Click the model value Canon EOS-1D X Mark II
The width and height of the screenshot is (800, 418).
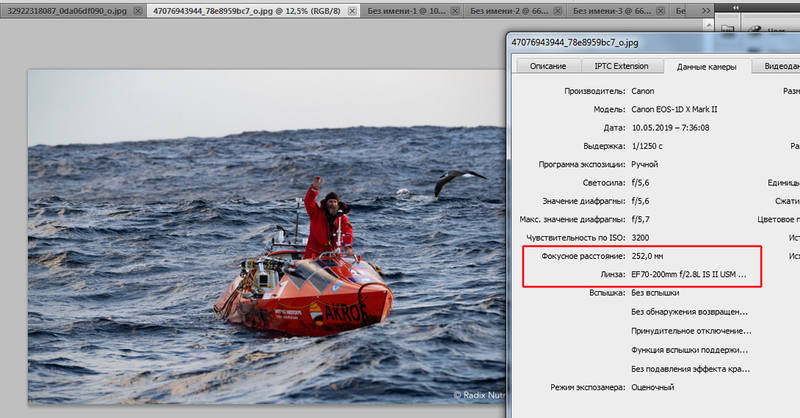[x=674, y=109]
